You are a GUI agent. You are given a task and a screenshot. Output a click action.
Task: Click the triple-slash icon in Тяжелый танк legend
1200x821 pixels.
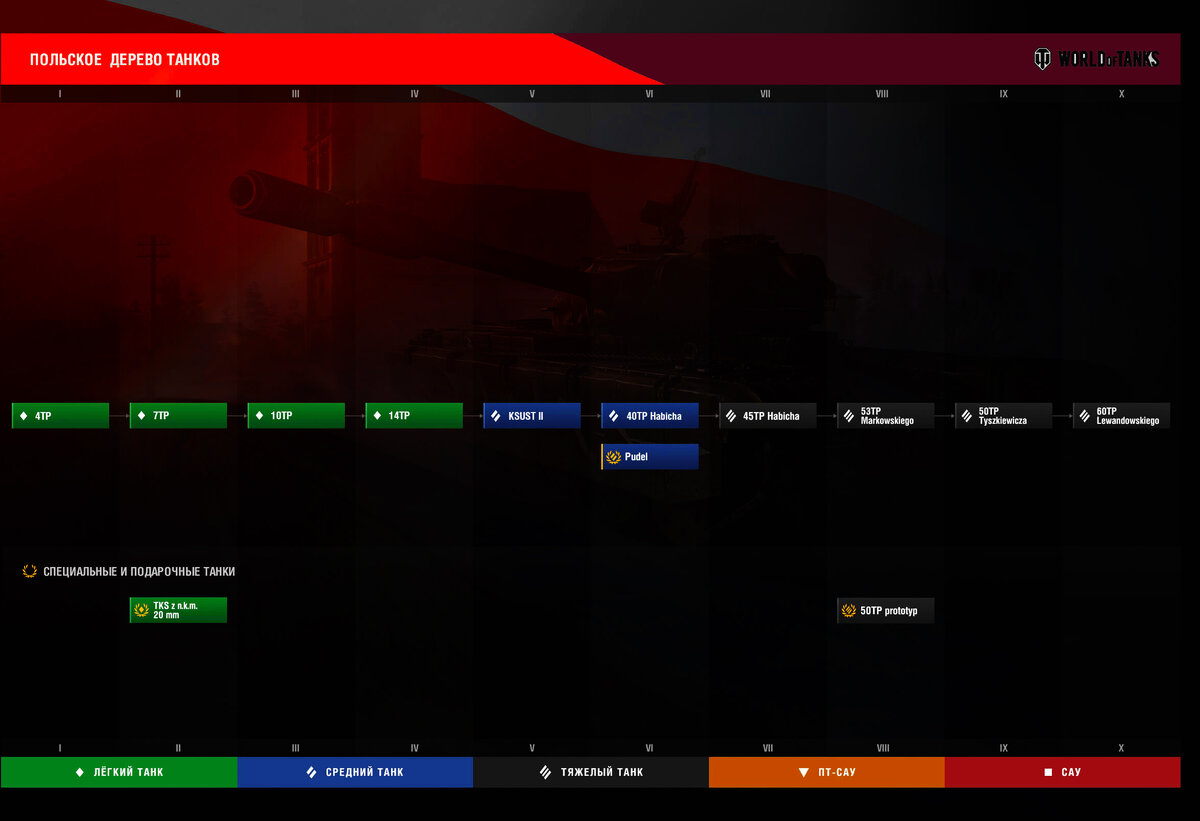coord(545,772)
